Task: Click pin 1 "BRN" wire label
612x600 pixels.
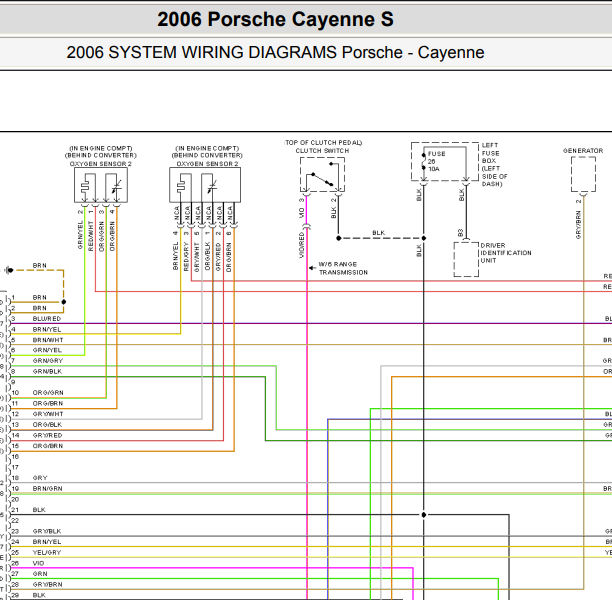Action: pyautogui.click(x=39, y=297)
